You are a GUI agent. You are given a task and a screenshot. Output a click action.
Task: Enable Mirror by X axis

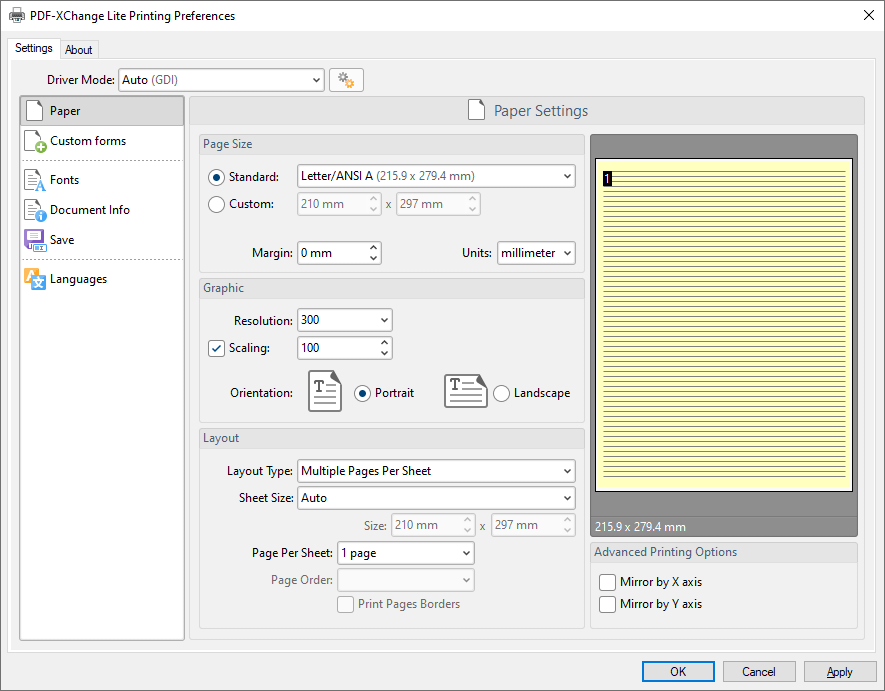pyautogui.click(x=608, y=582)
